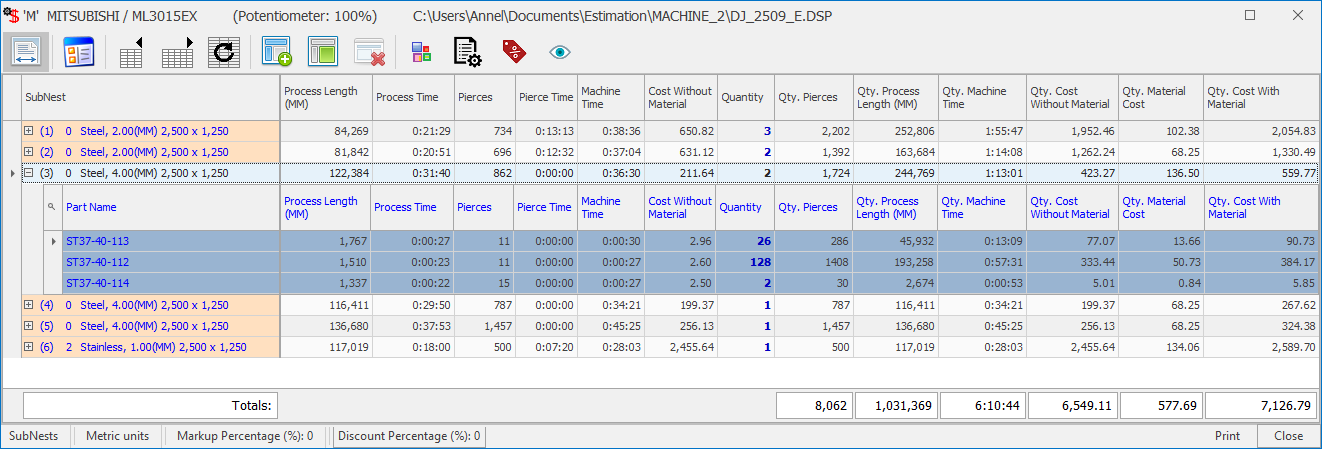Screen dimensions: 1322x449
Task: Sort by Part Name column header
Action: click(x=171, y=207)
